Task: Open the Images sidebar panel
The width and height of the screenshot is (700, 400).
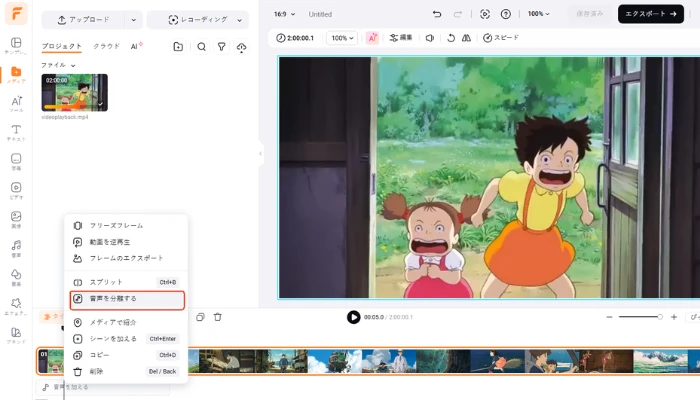Action: pyautogui.click(x=16, y=220)
